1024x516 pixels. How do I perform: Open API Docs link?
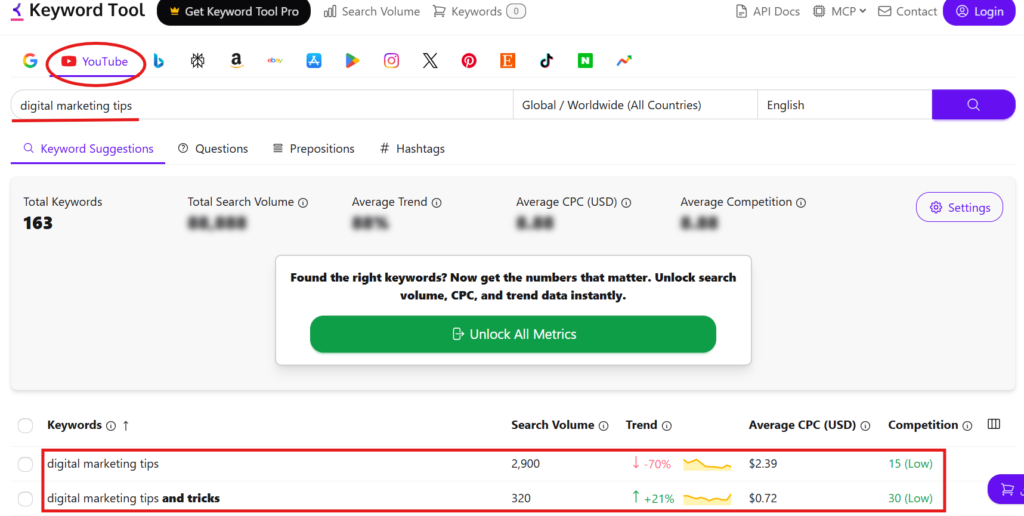click(x=767, y=12)
